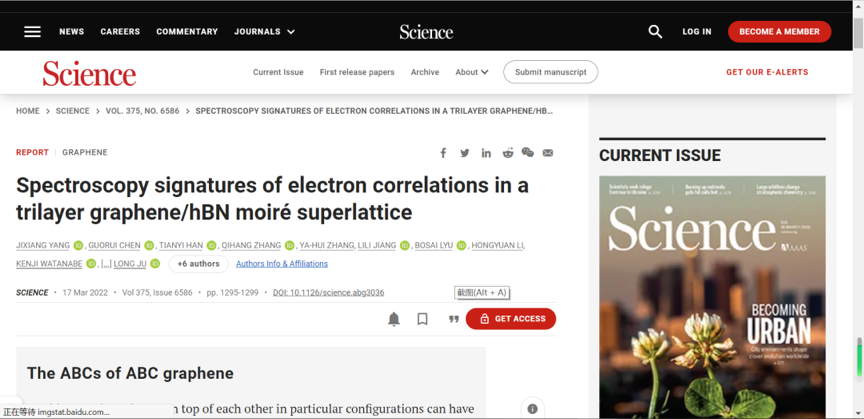Click the Science current issue cover
Screen dimensions: 864x419
(x=712, y=296)
